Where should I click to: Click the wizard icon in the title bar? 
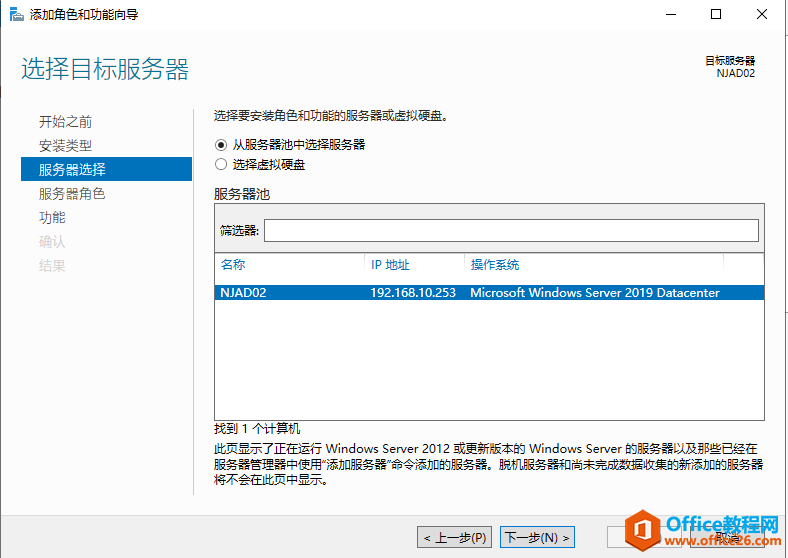[x=15, y=14]
